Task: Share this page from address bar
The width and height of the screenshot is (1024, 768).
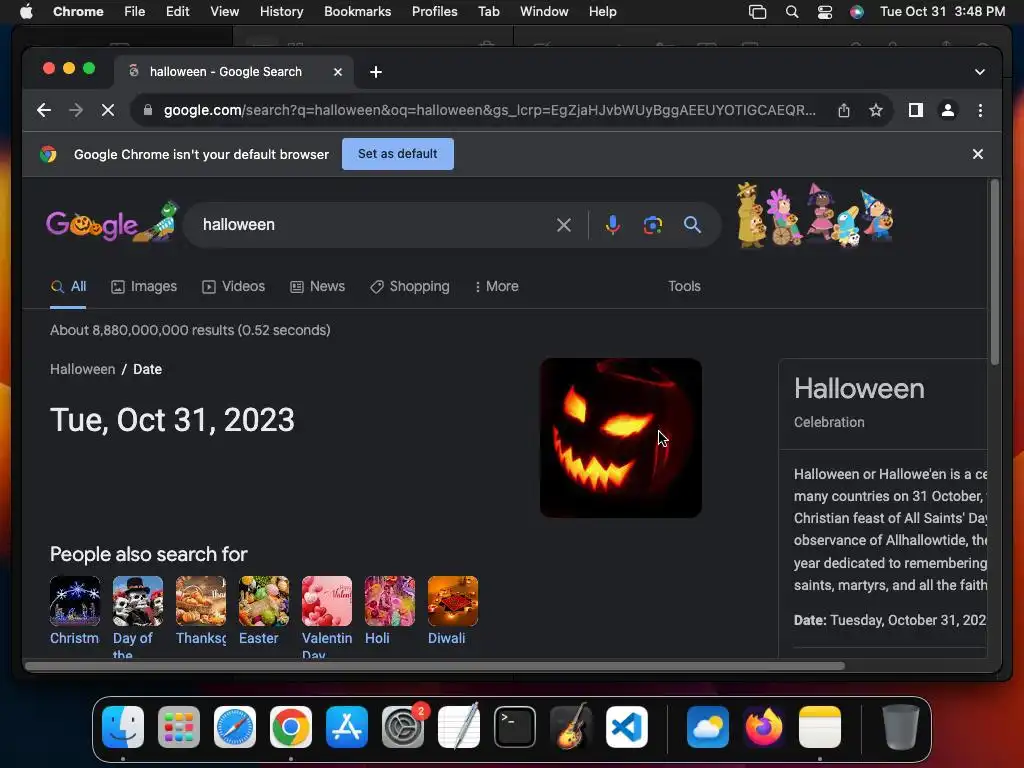Action: point(844,110)
